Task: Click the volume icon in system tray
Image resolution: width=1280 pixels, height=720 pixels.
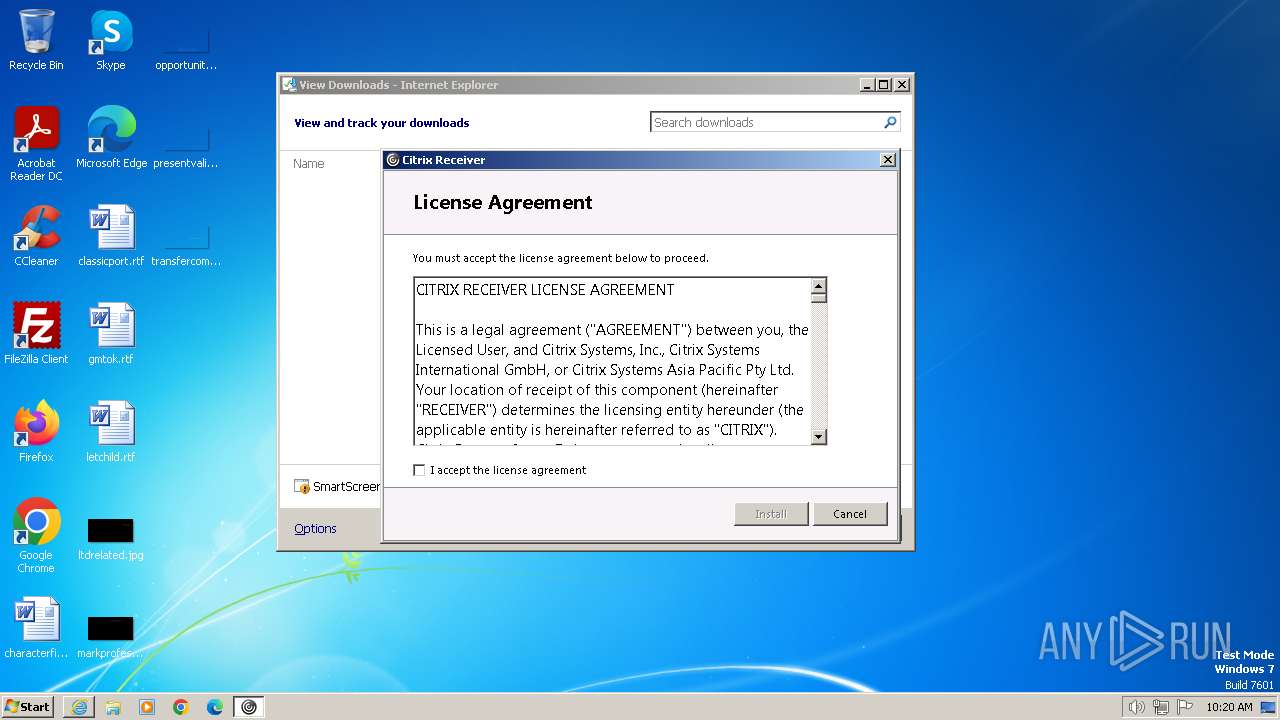Action: point(1136,707)
